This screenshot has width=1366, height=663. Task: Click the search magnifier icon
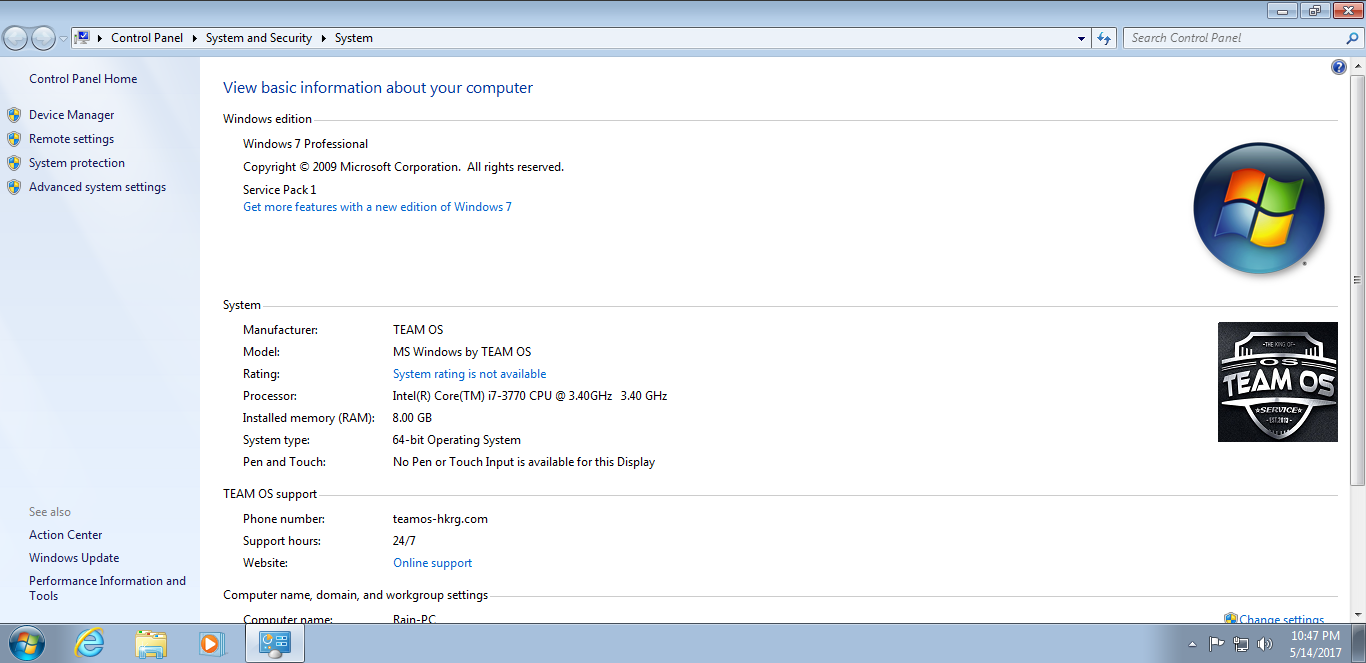click(1353, 38)
